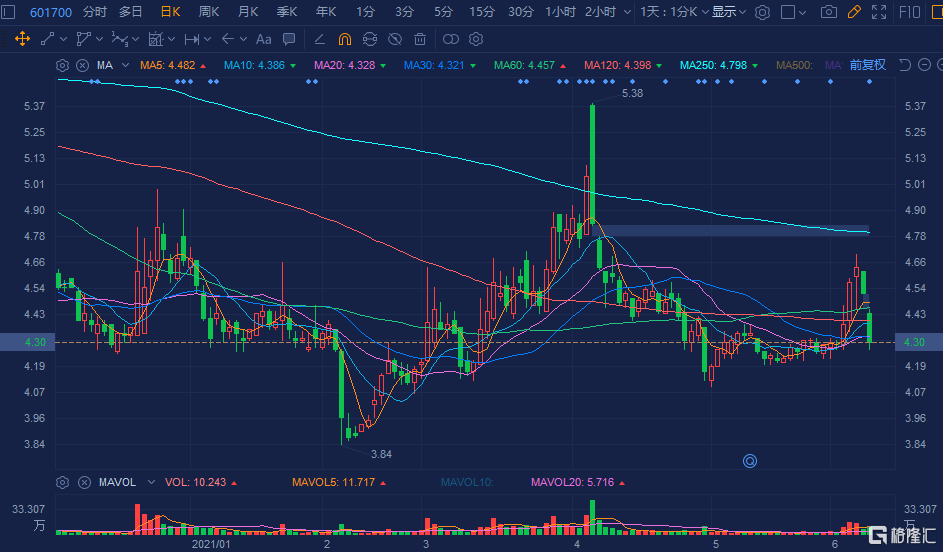The height and width of the screenshot is (552, 943).
Task: Switch to 30分 thirty-minute chart
Action: click(521, 12)
